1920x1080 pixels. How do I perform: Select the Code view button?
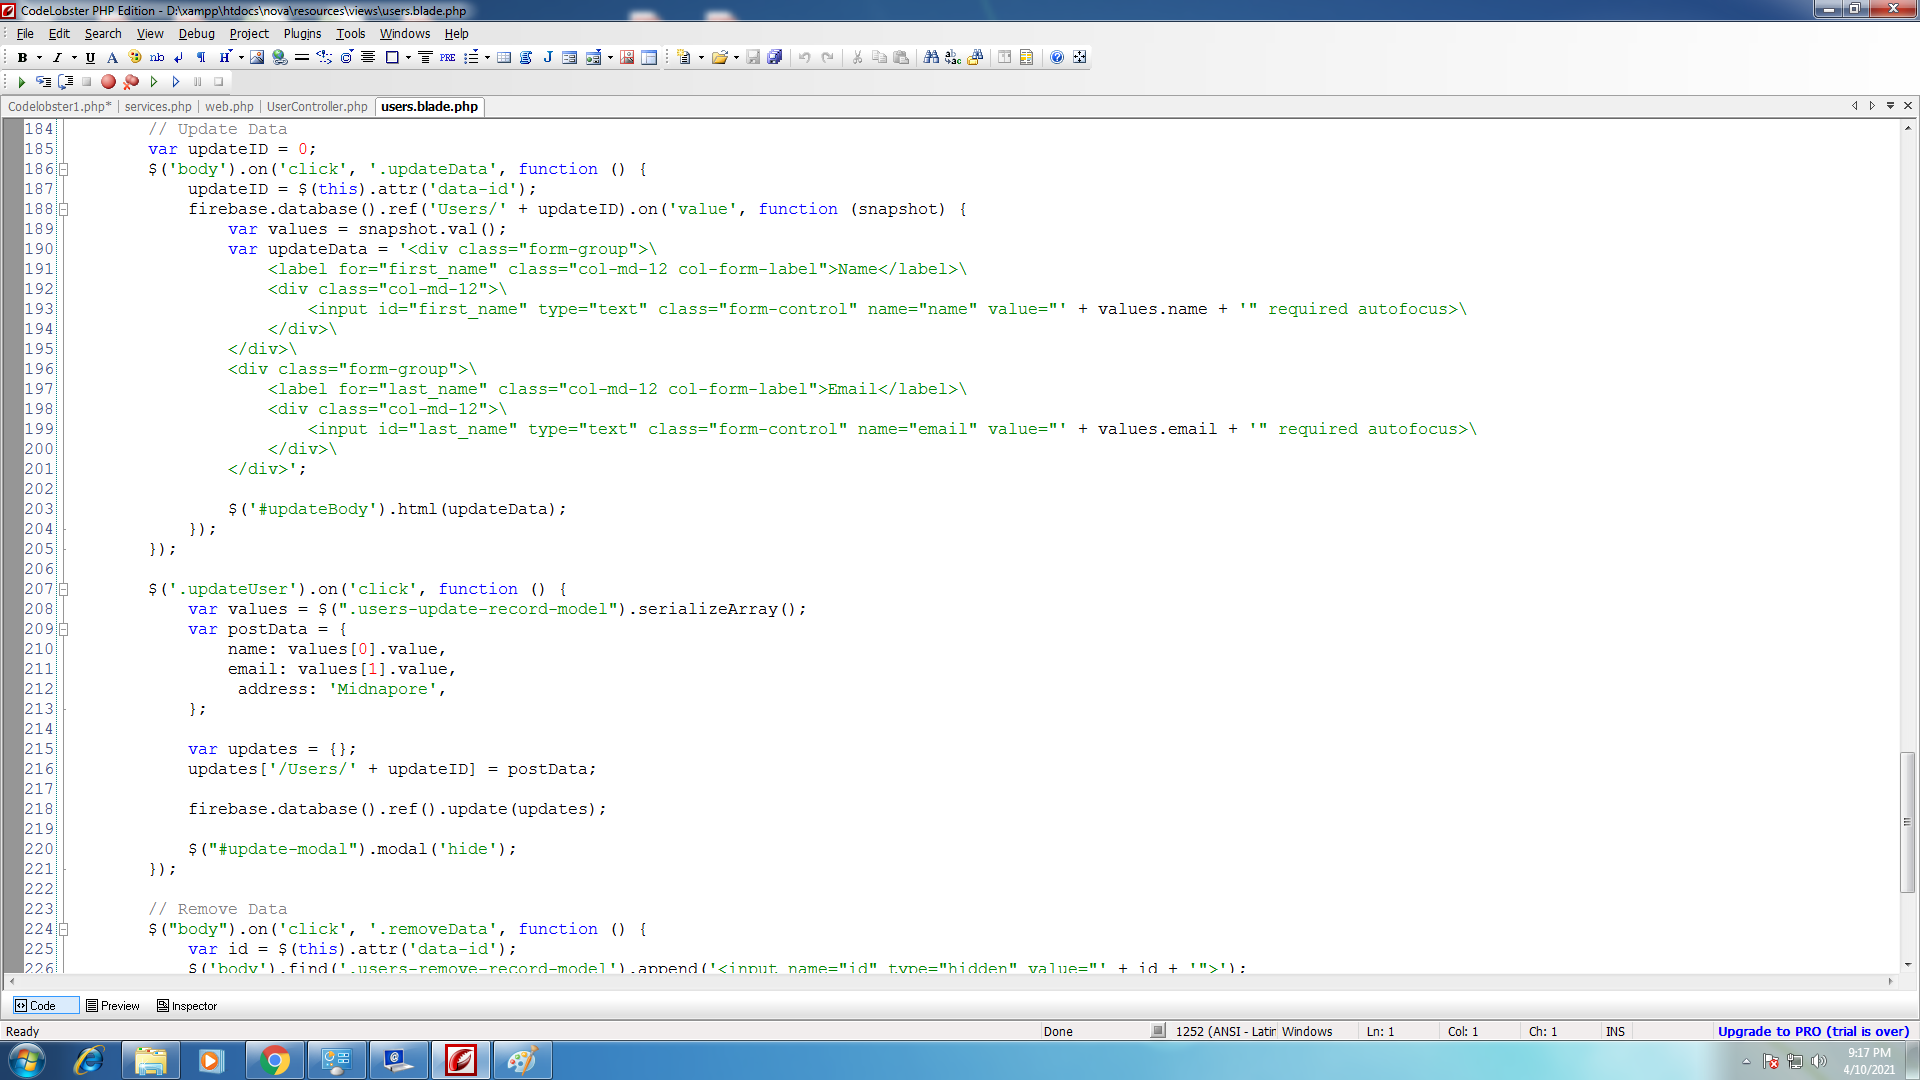click(x=44, y=1006)
